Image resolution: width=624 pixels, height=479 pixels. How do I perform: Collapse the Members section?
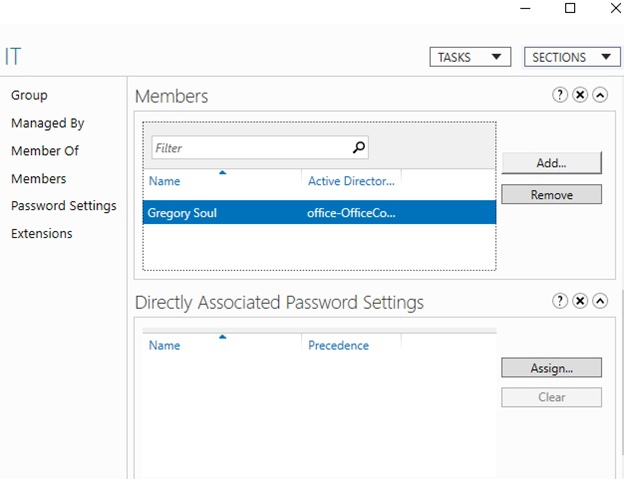(600, 95)
